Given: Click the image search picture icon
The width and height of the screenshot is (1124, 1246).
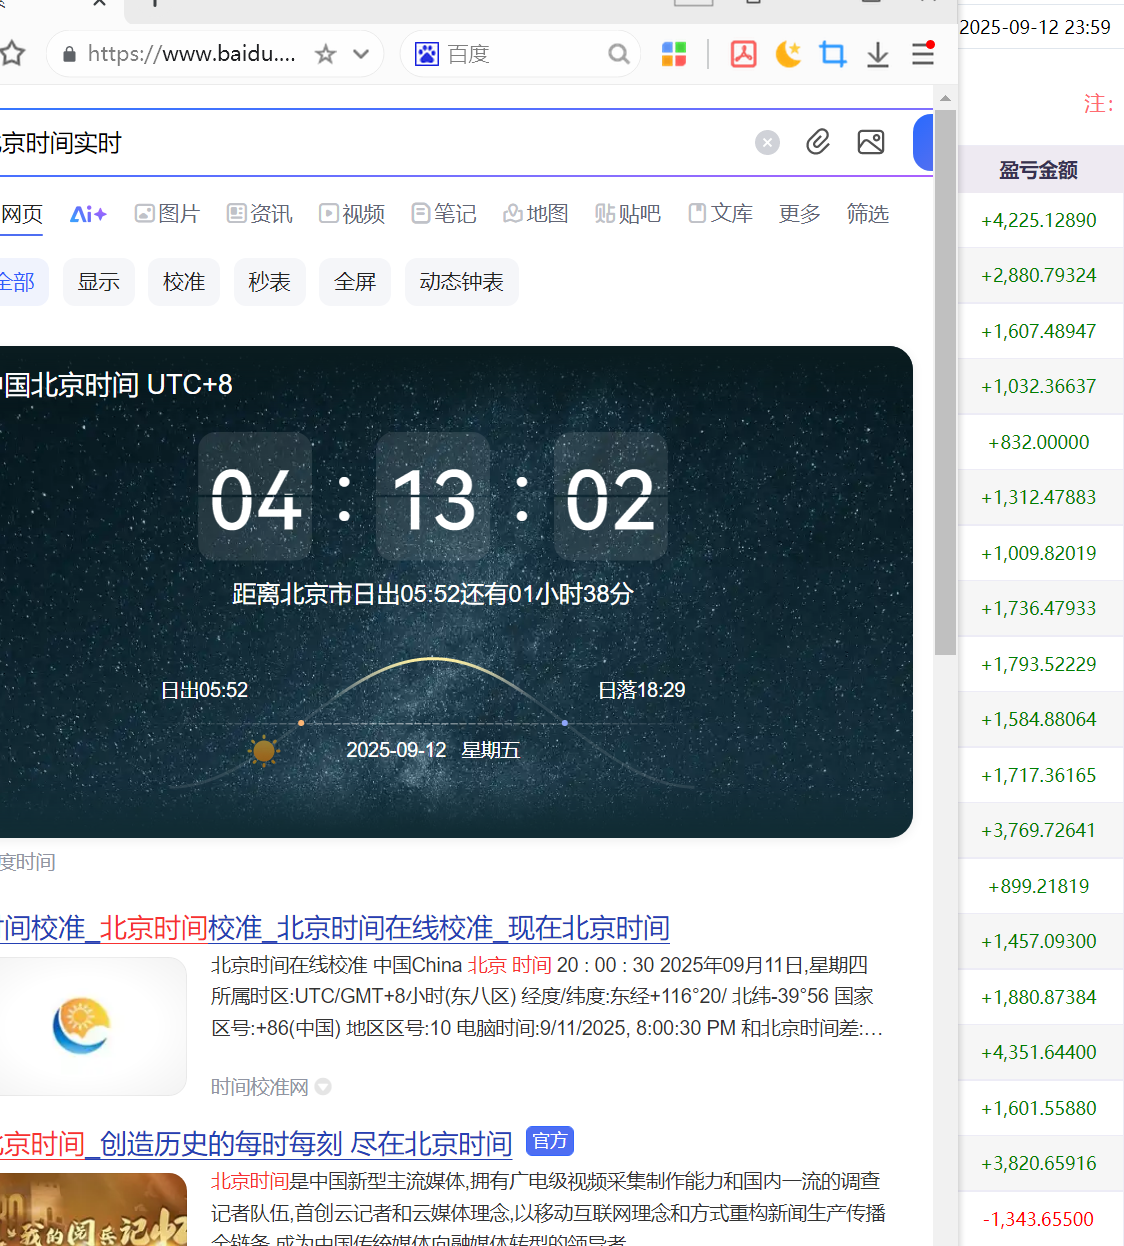Looking at the screenshot, I should (x=870, y=143).
